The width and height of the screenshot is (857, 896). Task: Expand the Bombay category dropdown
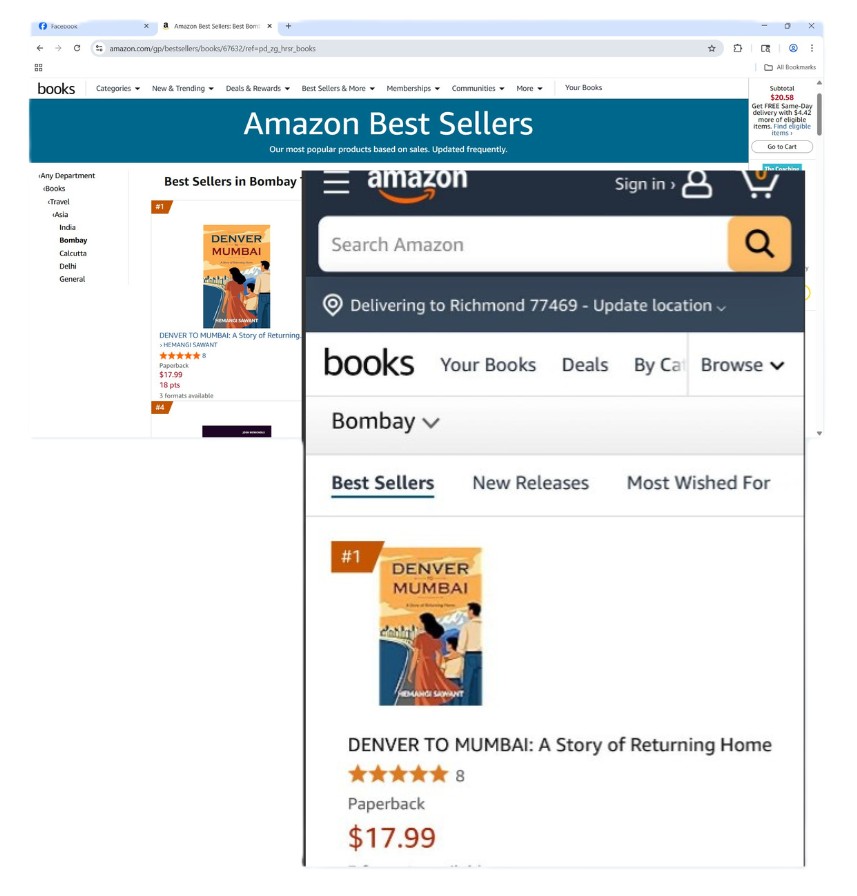[x=386, y=422]
